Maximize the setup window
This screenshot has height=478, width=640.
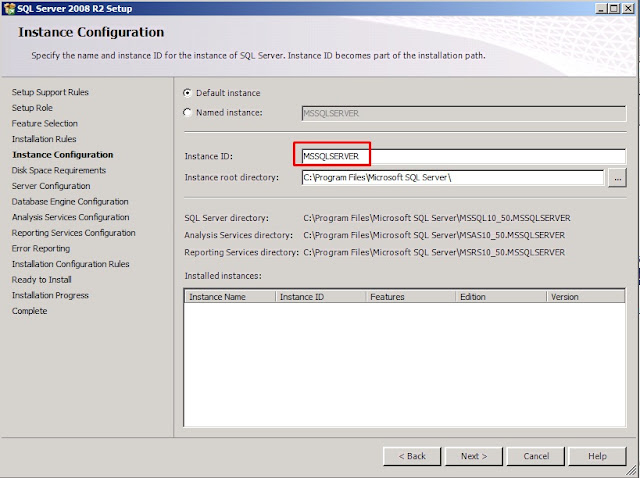614,9
